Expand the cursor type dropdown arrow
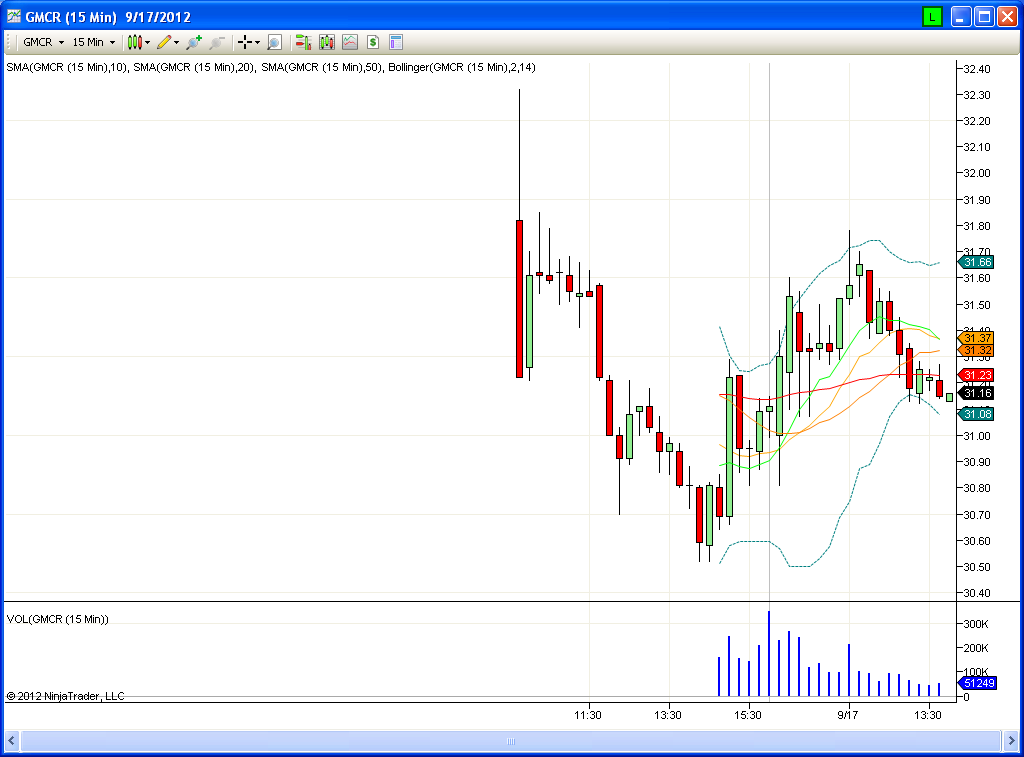The image size is (1024, 757). (x=257, y=42)
